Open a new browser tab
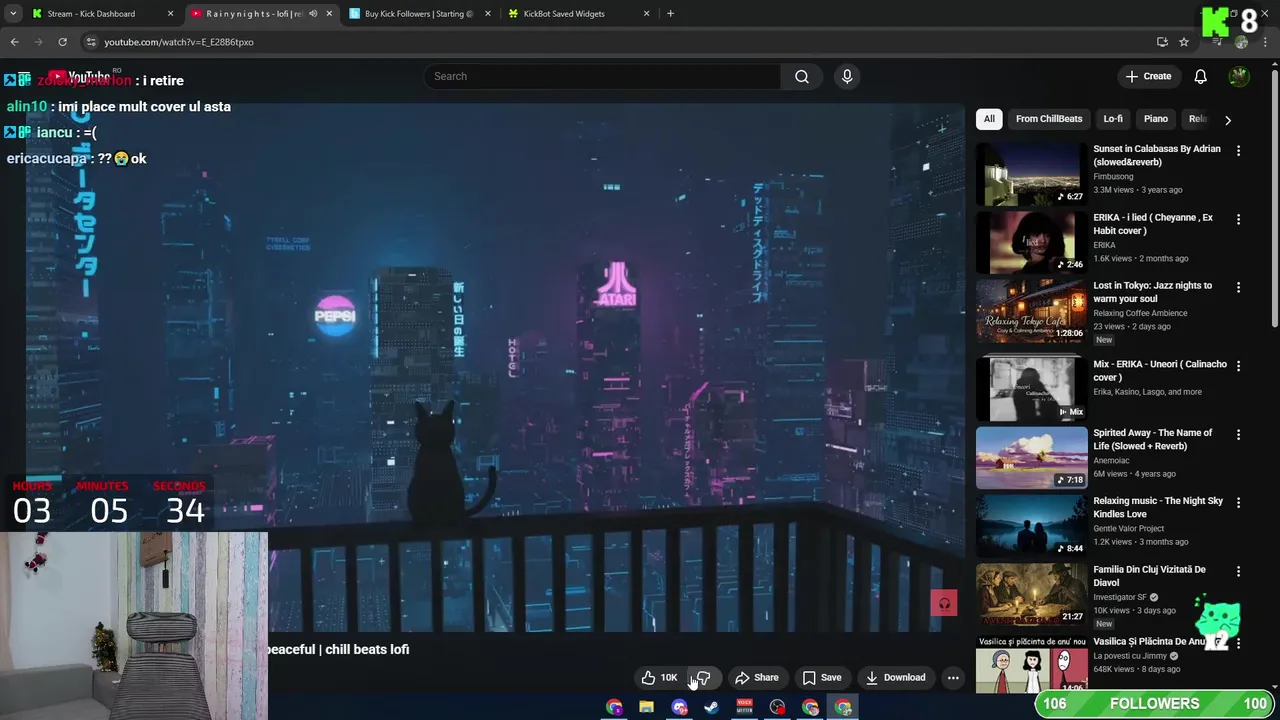The image size is (1280, 720). [670, 14]
